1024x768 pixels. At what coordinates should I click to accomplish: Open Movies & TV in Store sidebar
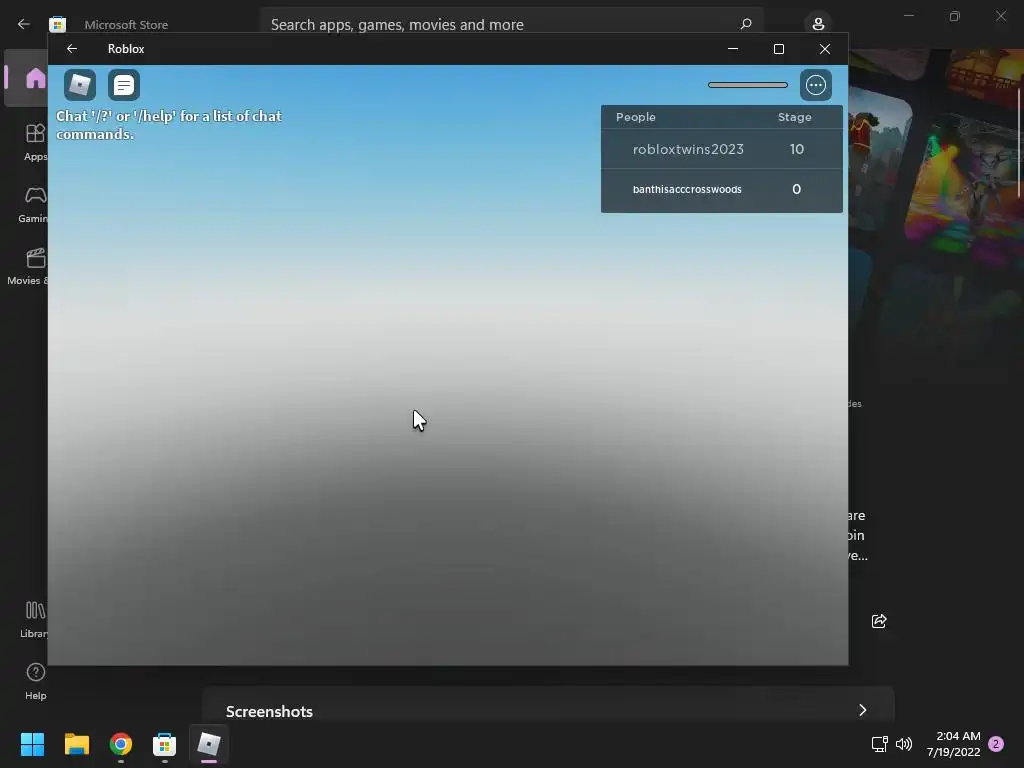30,266
